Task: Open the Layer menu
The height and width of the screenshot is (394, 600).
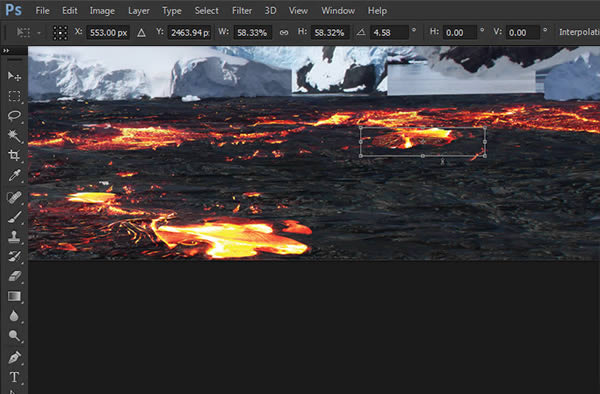Action: [139, 11]
